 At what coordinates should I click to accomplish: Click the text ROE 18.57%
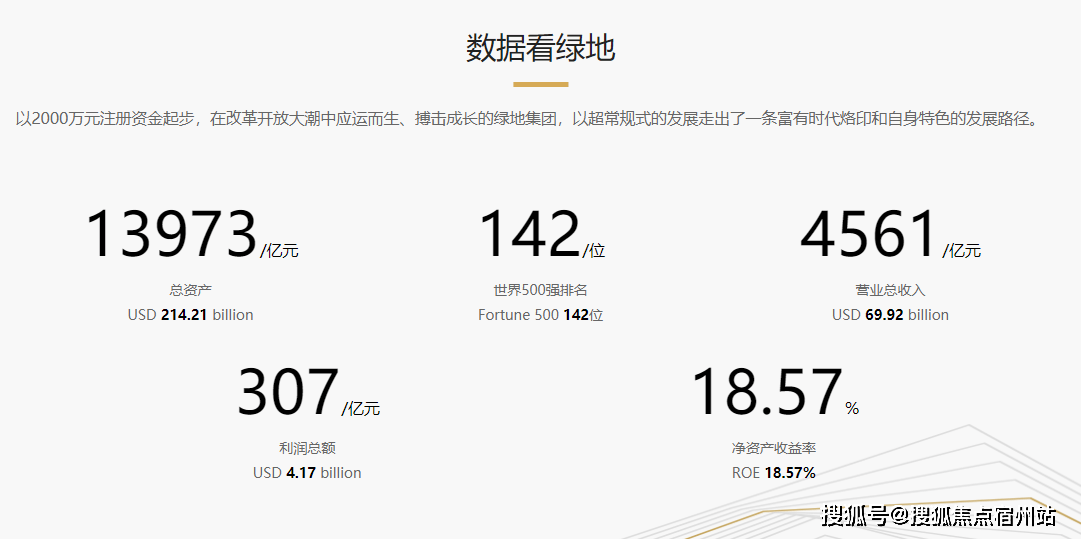(x=774, y=473)
